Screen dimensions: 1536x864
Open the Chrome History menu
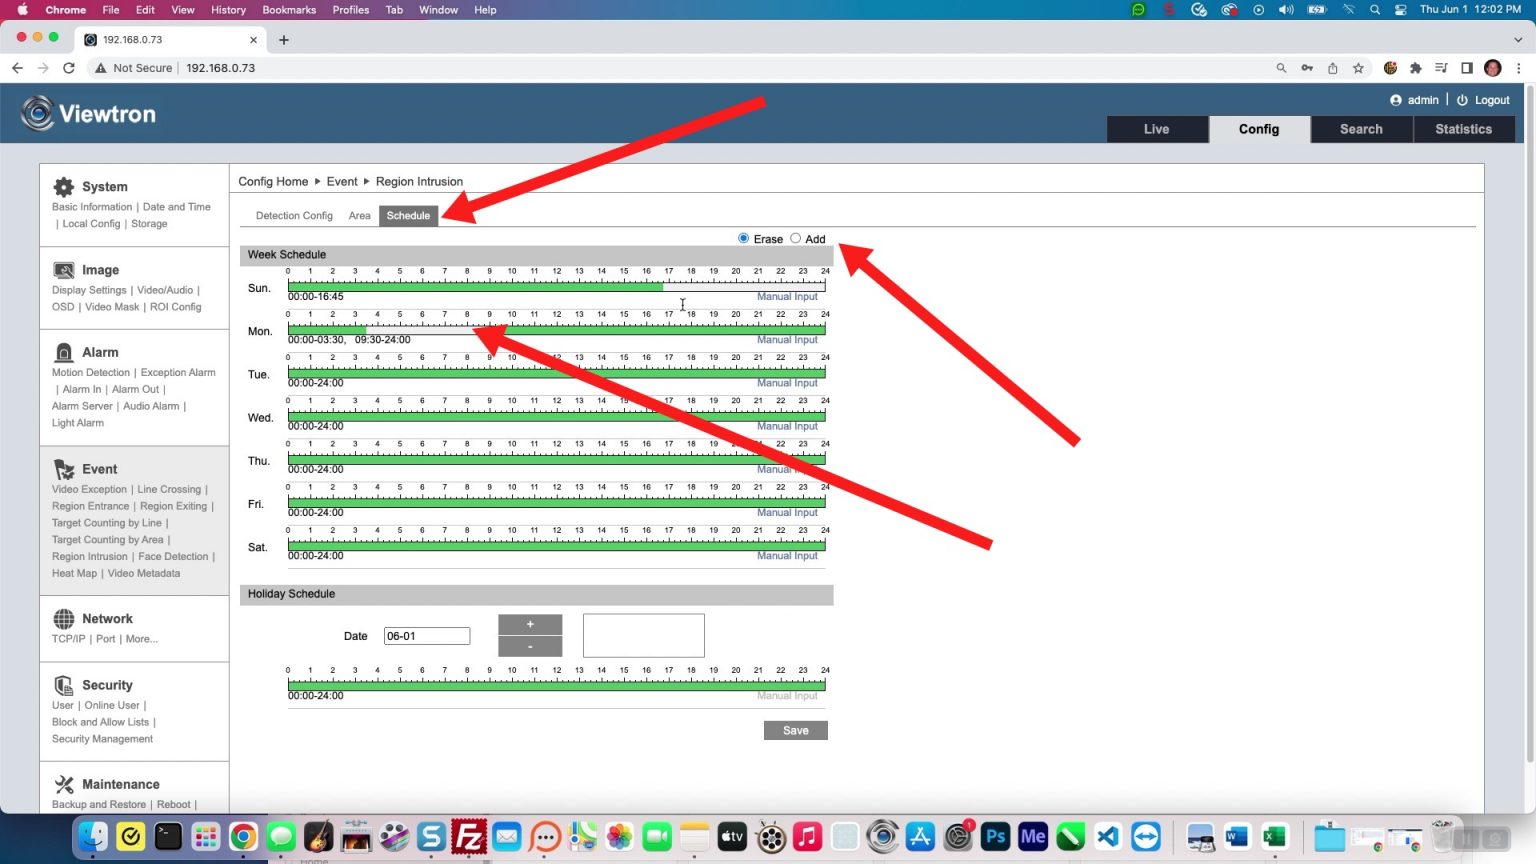pos(228,10)
